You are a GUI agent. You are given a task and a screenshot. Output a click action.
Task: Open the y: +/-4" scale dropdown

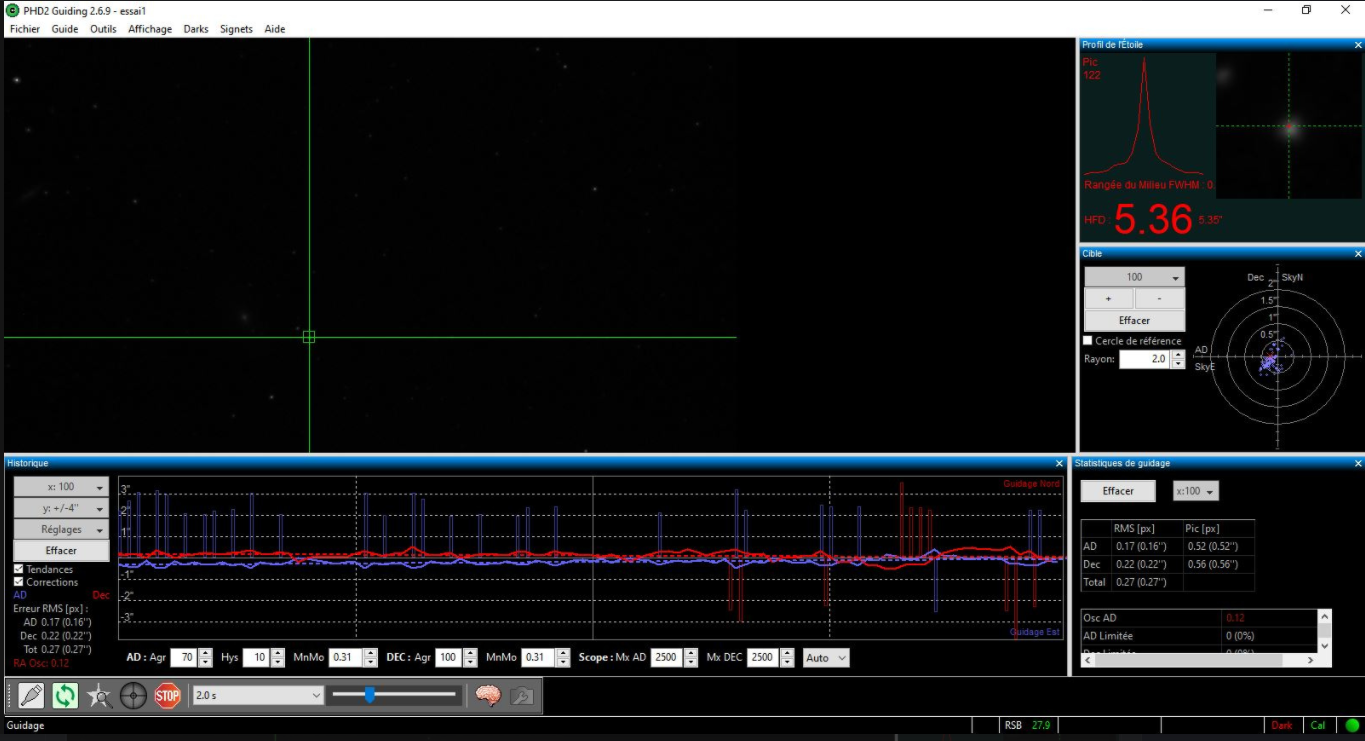point(61,508)
